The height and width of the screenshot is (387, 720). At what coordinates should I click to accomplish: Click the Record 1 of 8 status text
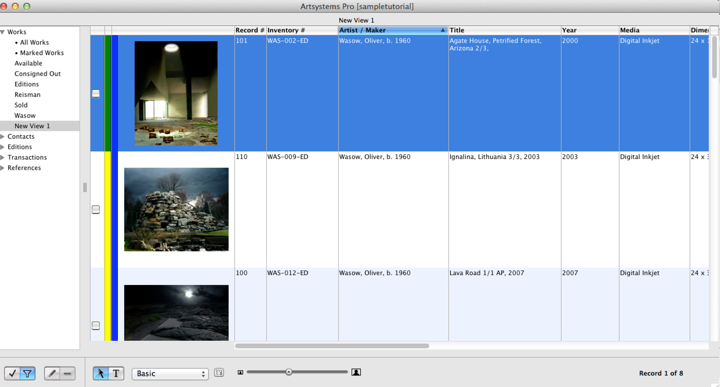click(x=661, y=374)
